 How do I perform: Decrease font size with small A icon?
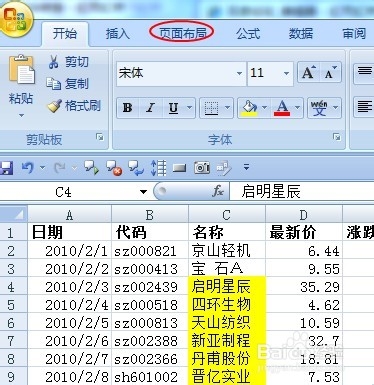point(331,72)
